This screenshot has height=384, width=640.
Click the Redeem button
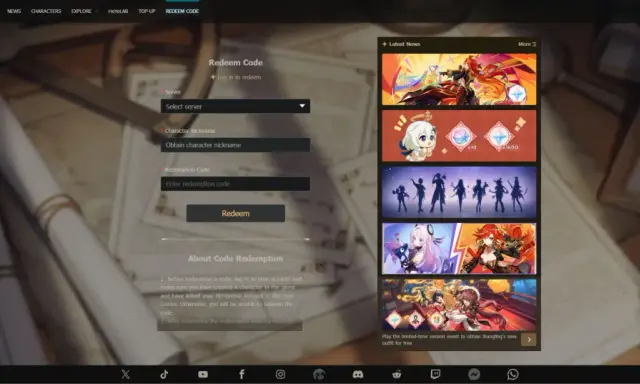point(236,213)
